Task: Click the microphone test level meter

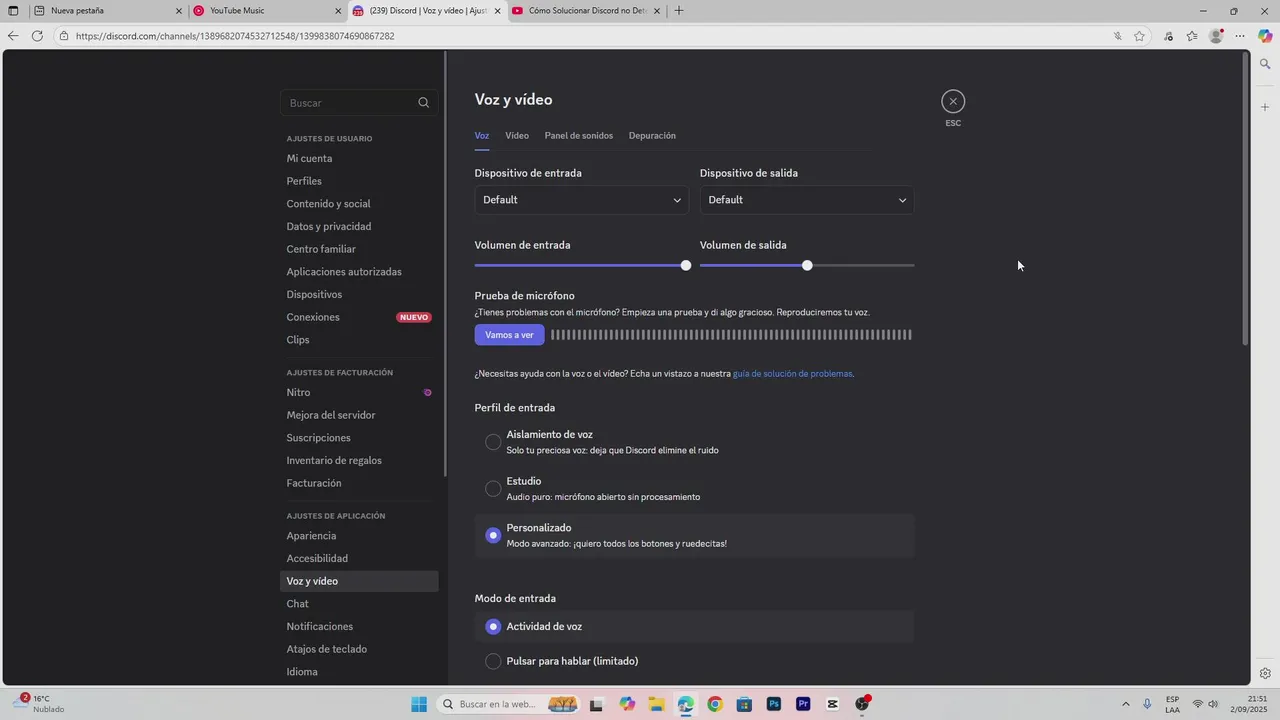Action: 731,335
